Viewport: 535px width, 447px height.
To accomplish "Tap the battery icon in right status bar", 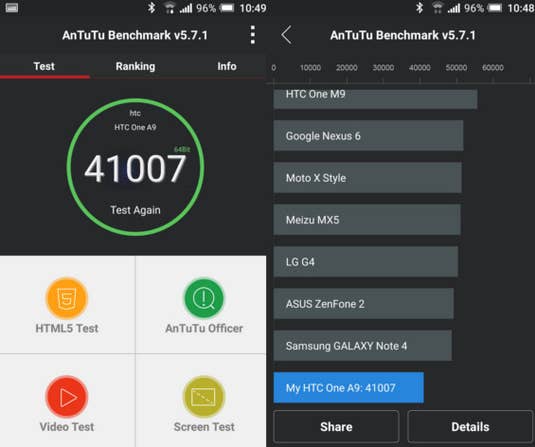I will [x=494, y=8].
